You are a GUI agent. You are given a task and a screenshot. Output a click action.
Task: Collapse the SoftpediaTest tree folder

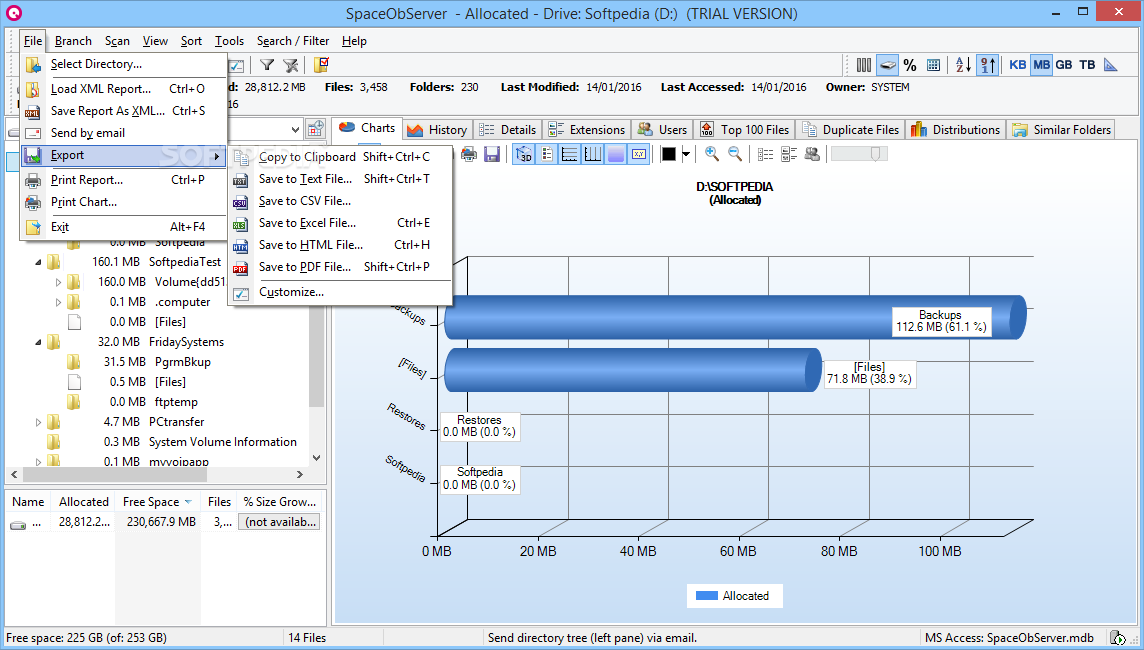pos(38,262)
